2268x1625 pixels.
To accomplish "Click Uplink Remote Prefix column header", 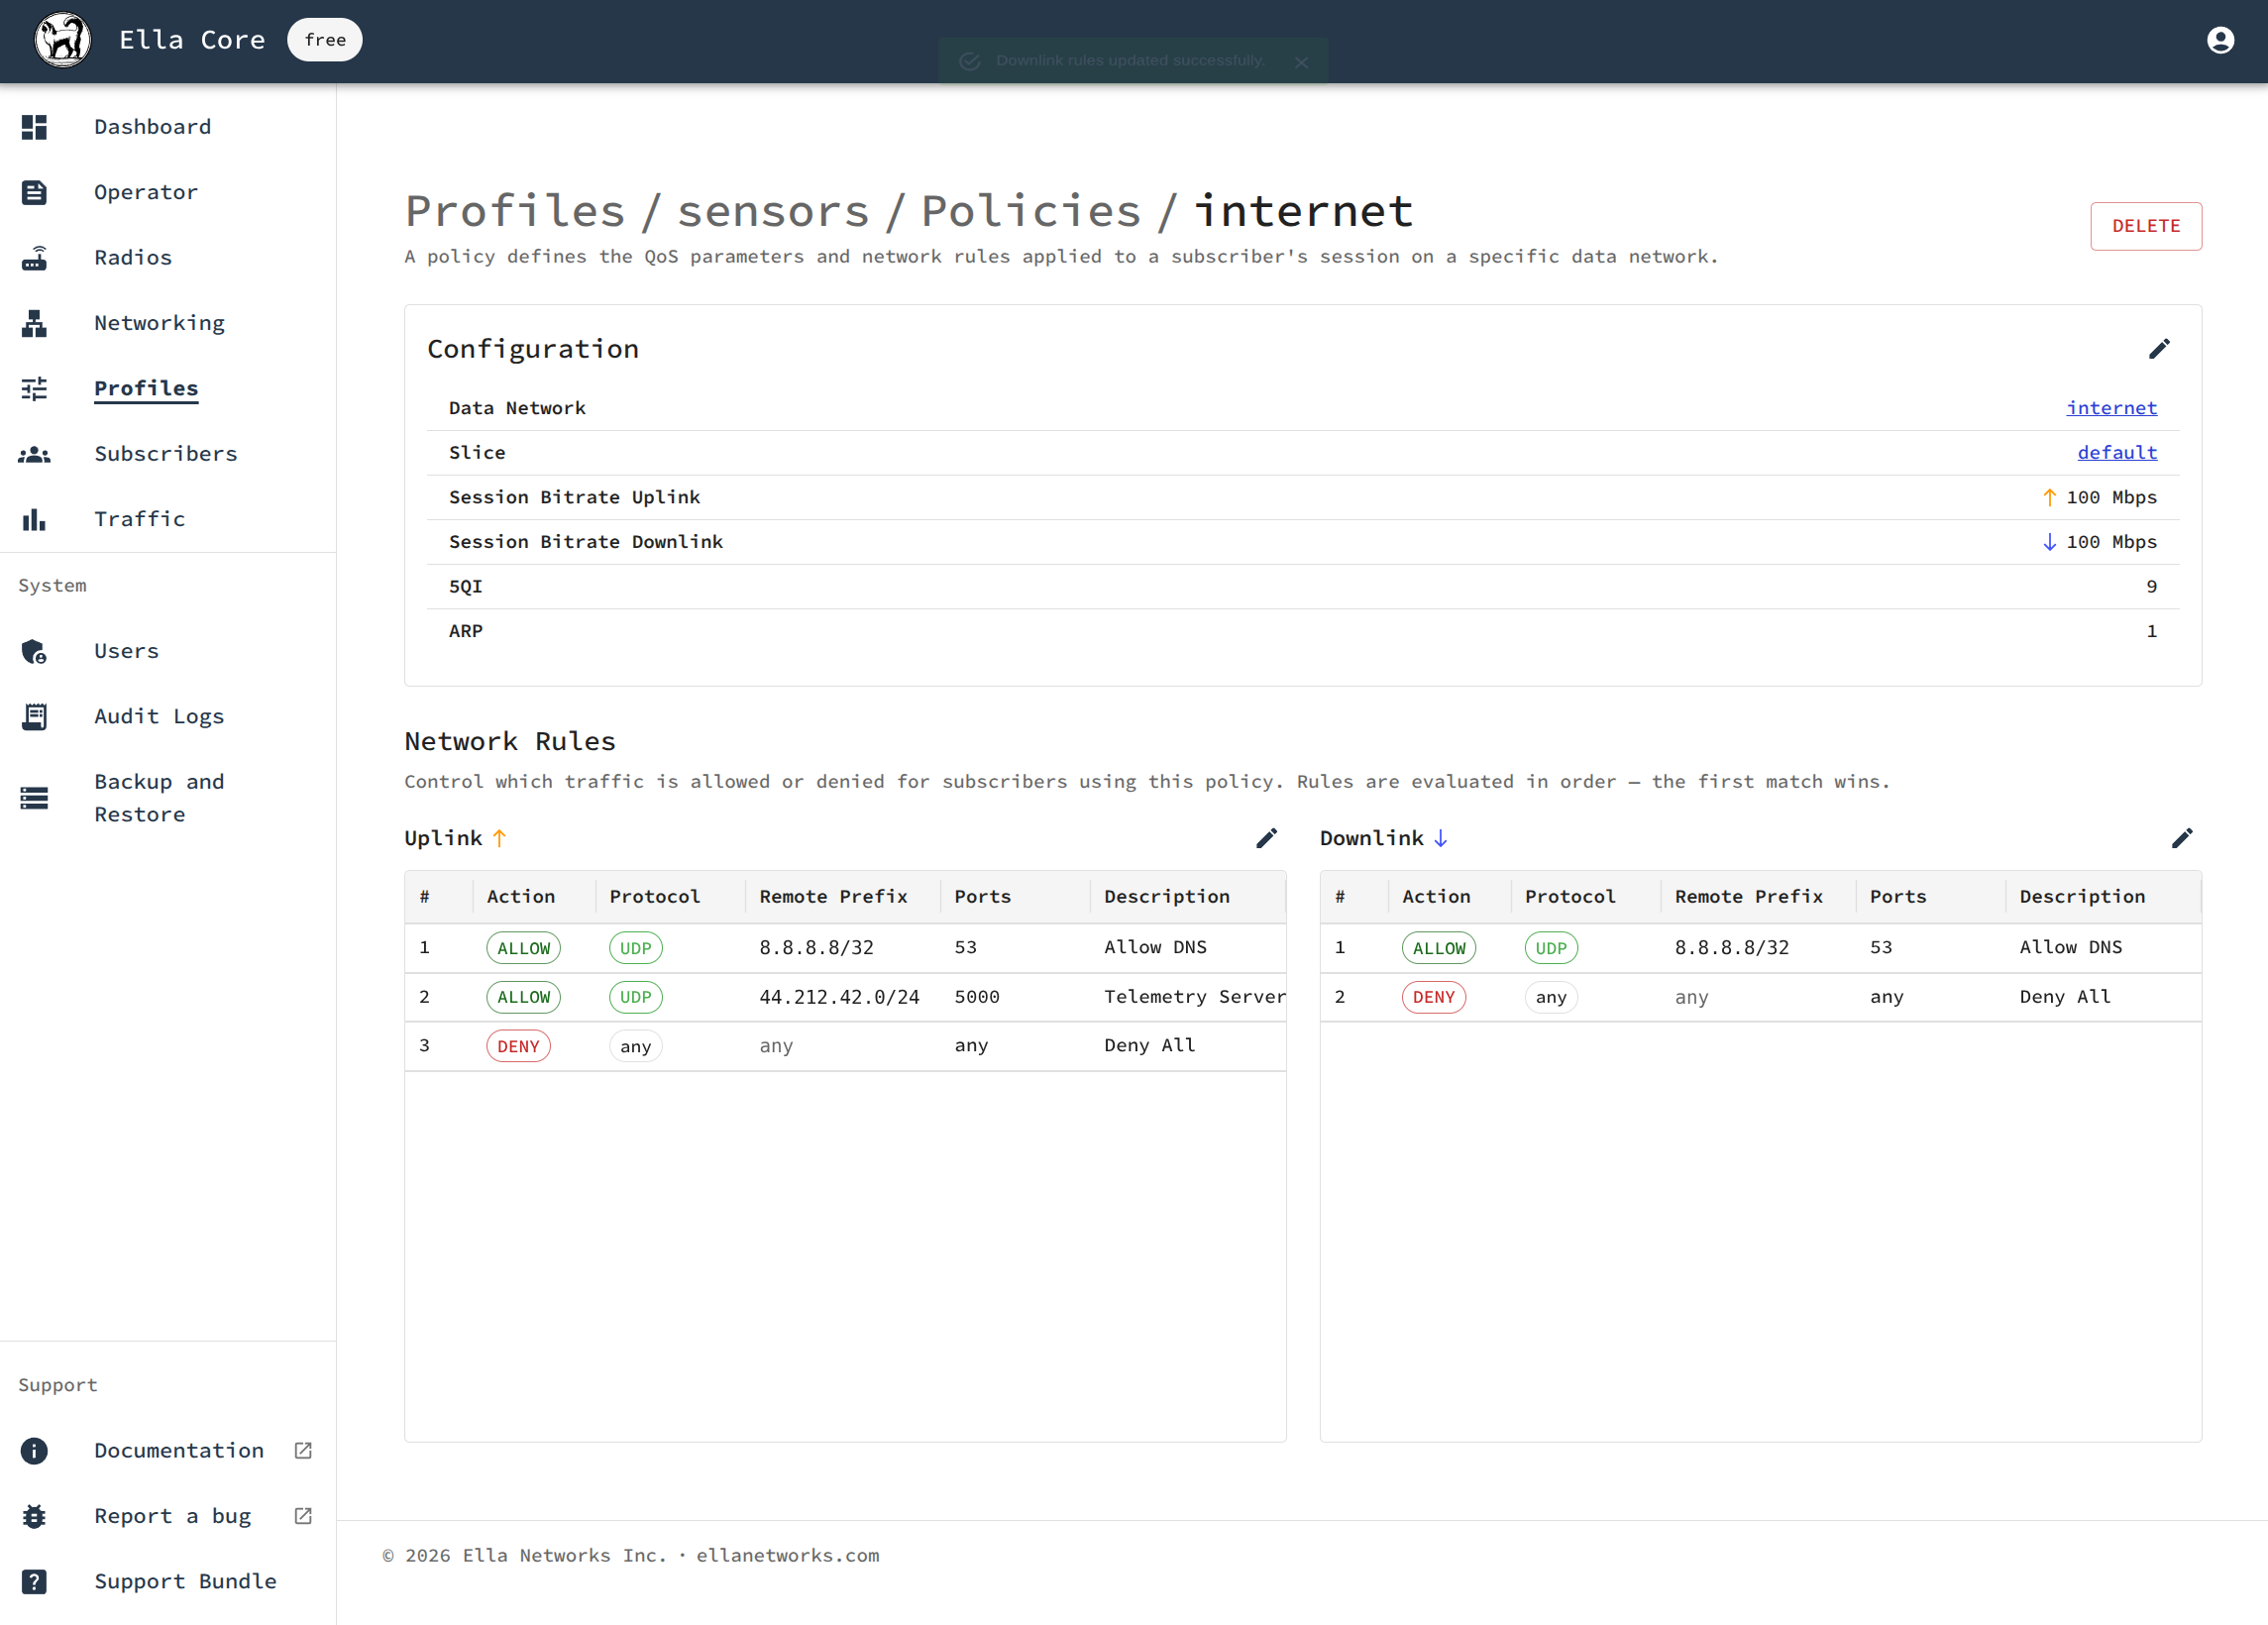I will point(833,897).
